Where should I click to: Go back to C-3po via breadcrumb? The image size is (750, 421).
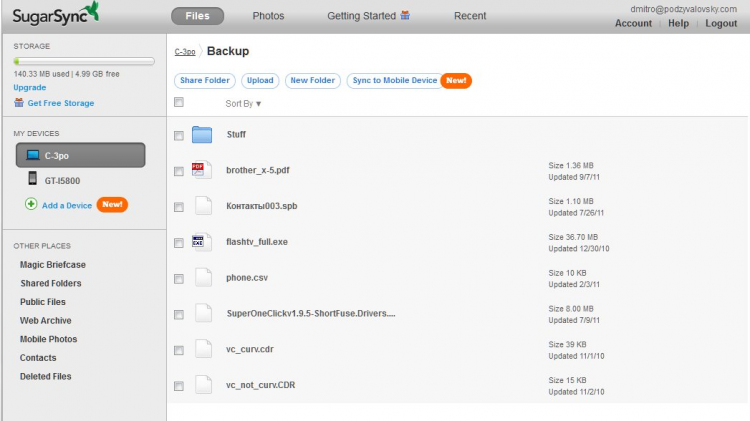pos(185,52)
